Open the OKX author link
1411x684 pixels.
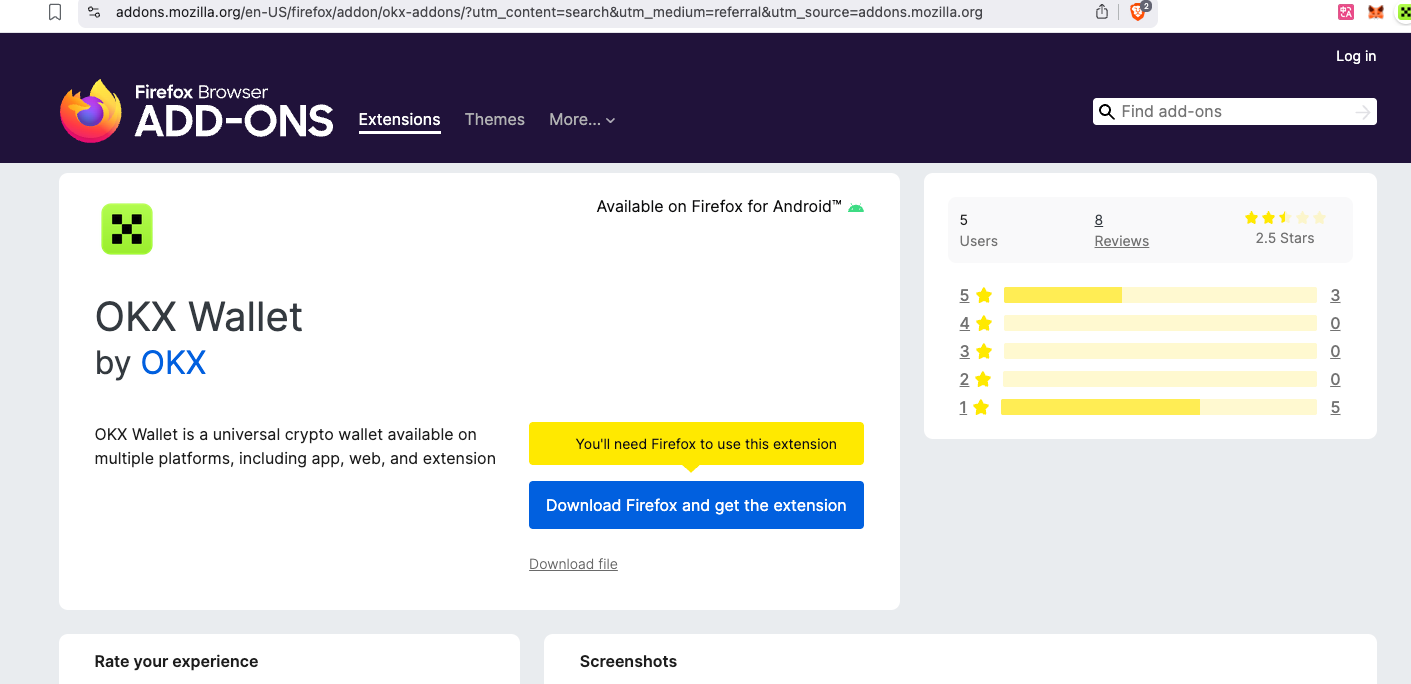(x=173, y=362)
